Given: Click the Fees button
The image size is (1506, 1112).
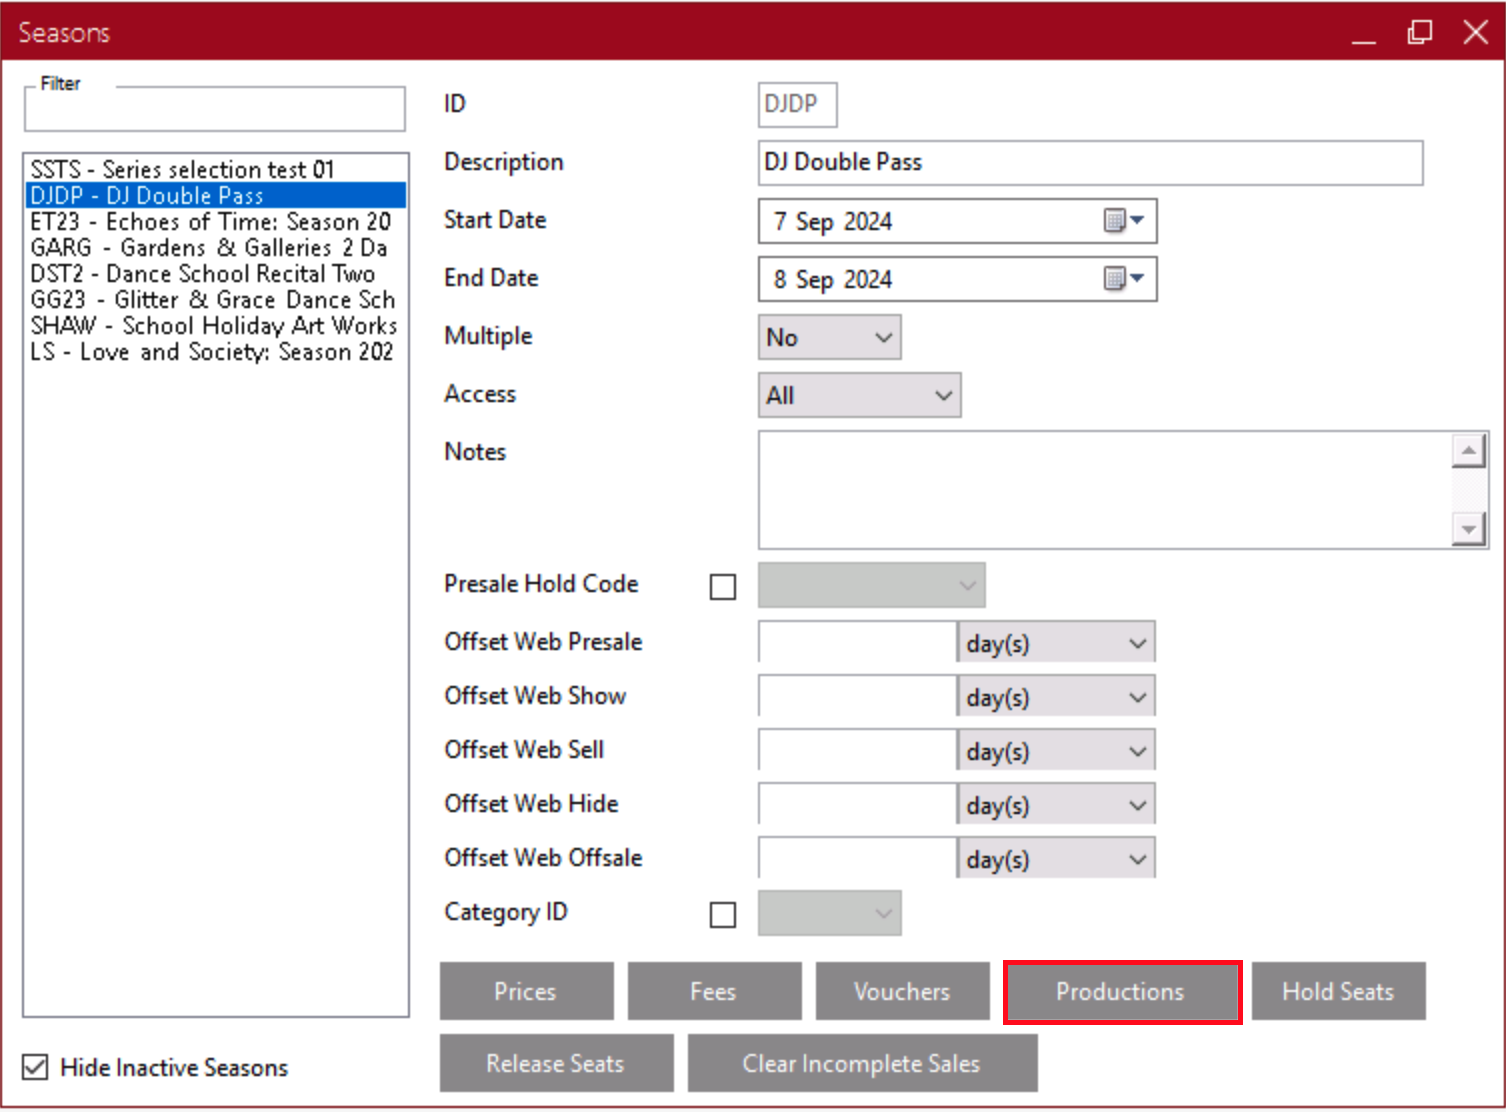Looking at the screenshot, I should [x=714, y=991].
